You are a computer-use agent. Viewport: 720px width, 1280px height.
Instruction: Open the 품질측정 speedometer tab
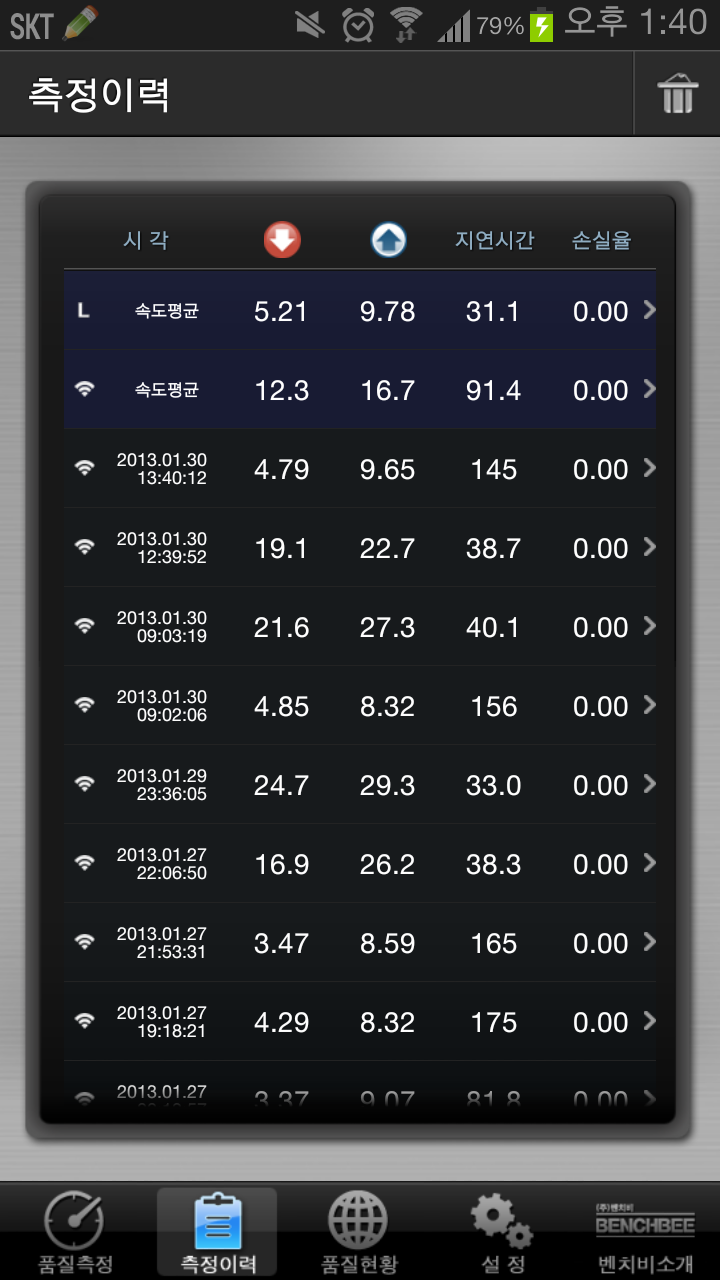[75, 1232]
